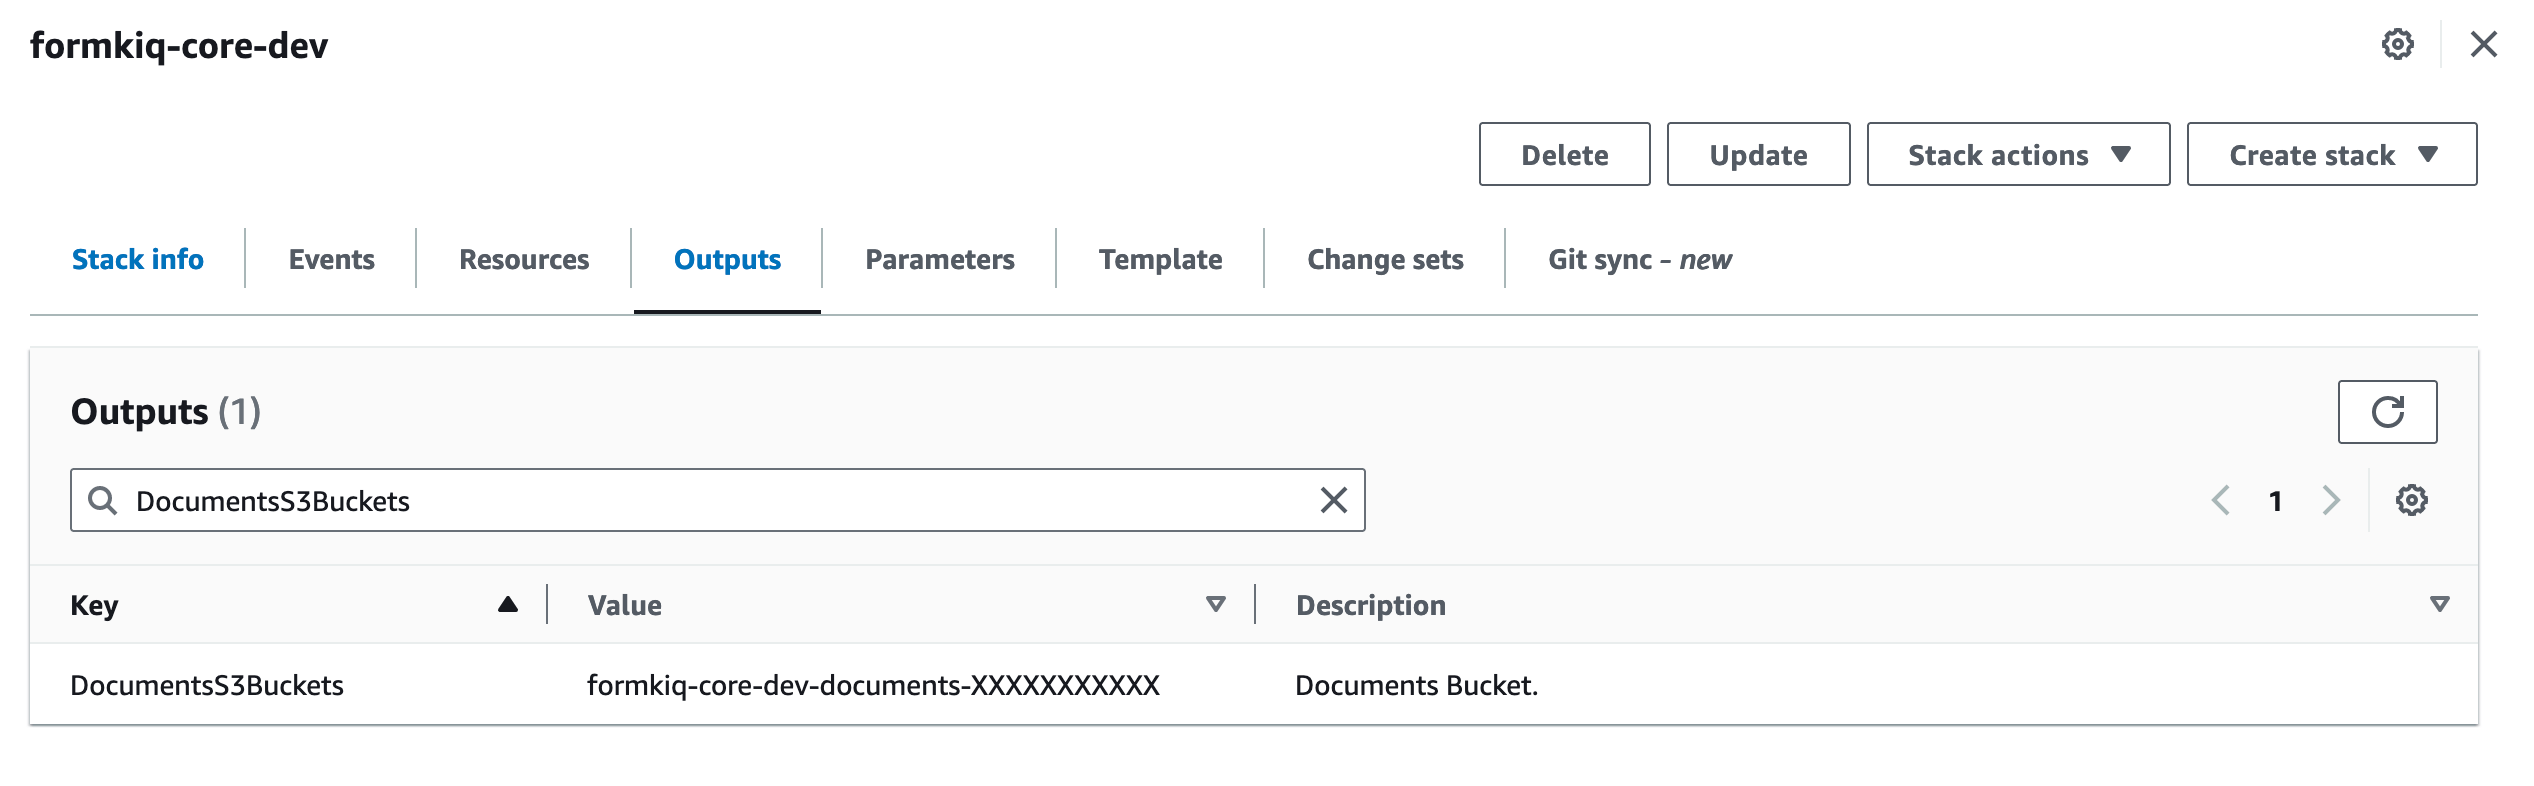Select page number 1
2534x786 pixels.
click(x=2275, y=501)
